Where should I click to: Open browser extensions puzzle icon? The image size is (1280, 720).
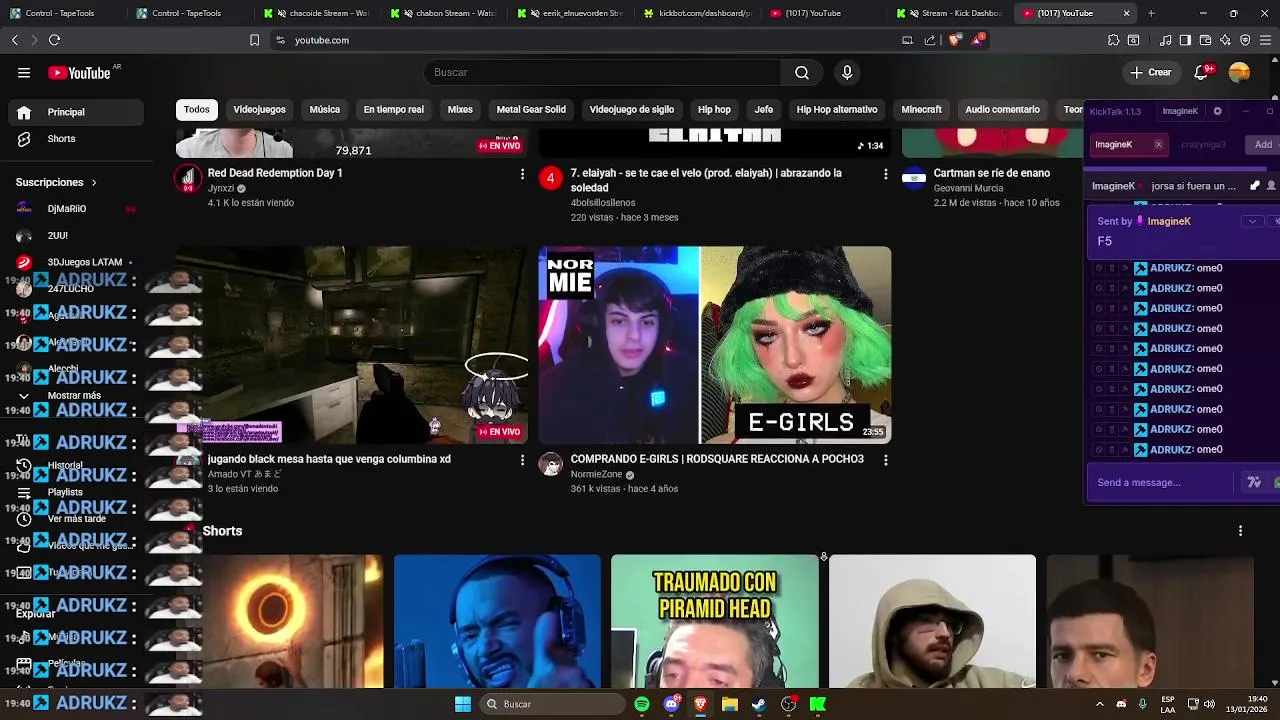[1113, 40]
